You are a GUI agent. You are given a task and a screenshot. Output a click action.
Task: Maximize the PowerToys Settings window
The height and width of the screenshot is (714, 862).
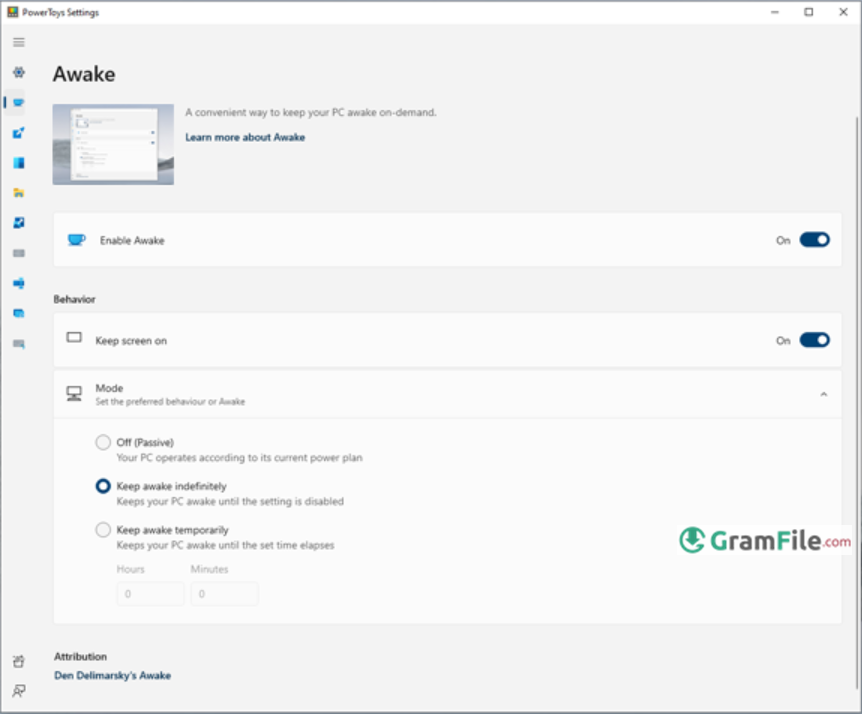809,12
